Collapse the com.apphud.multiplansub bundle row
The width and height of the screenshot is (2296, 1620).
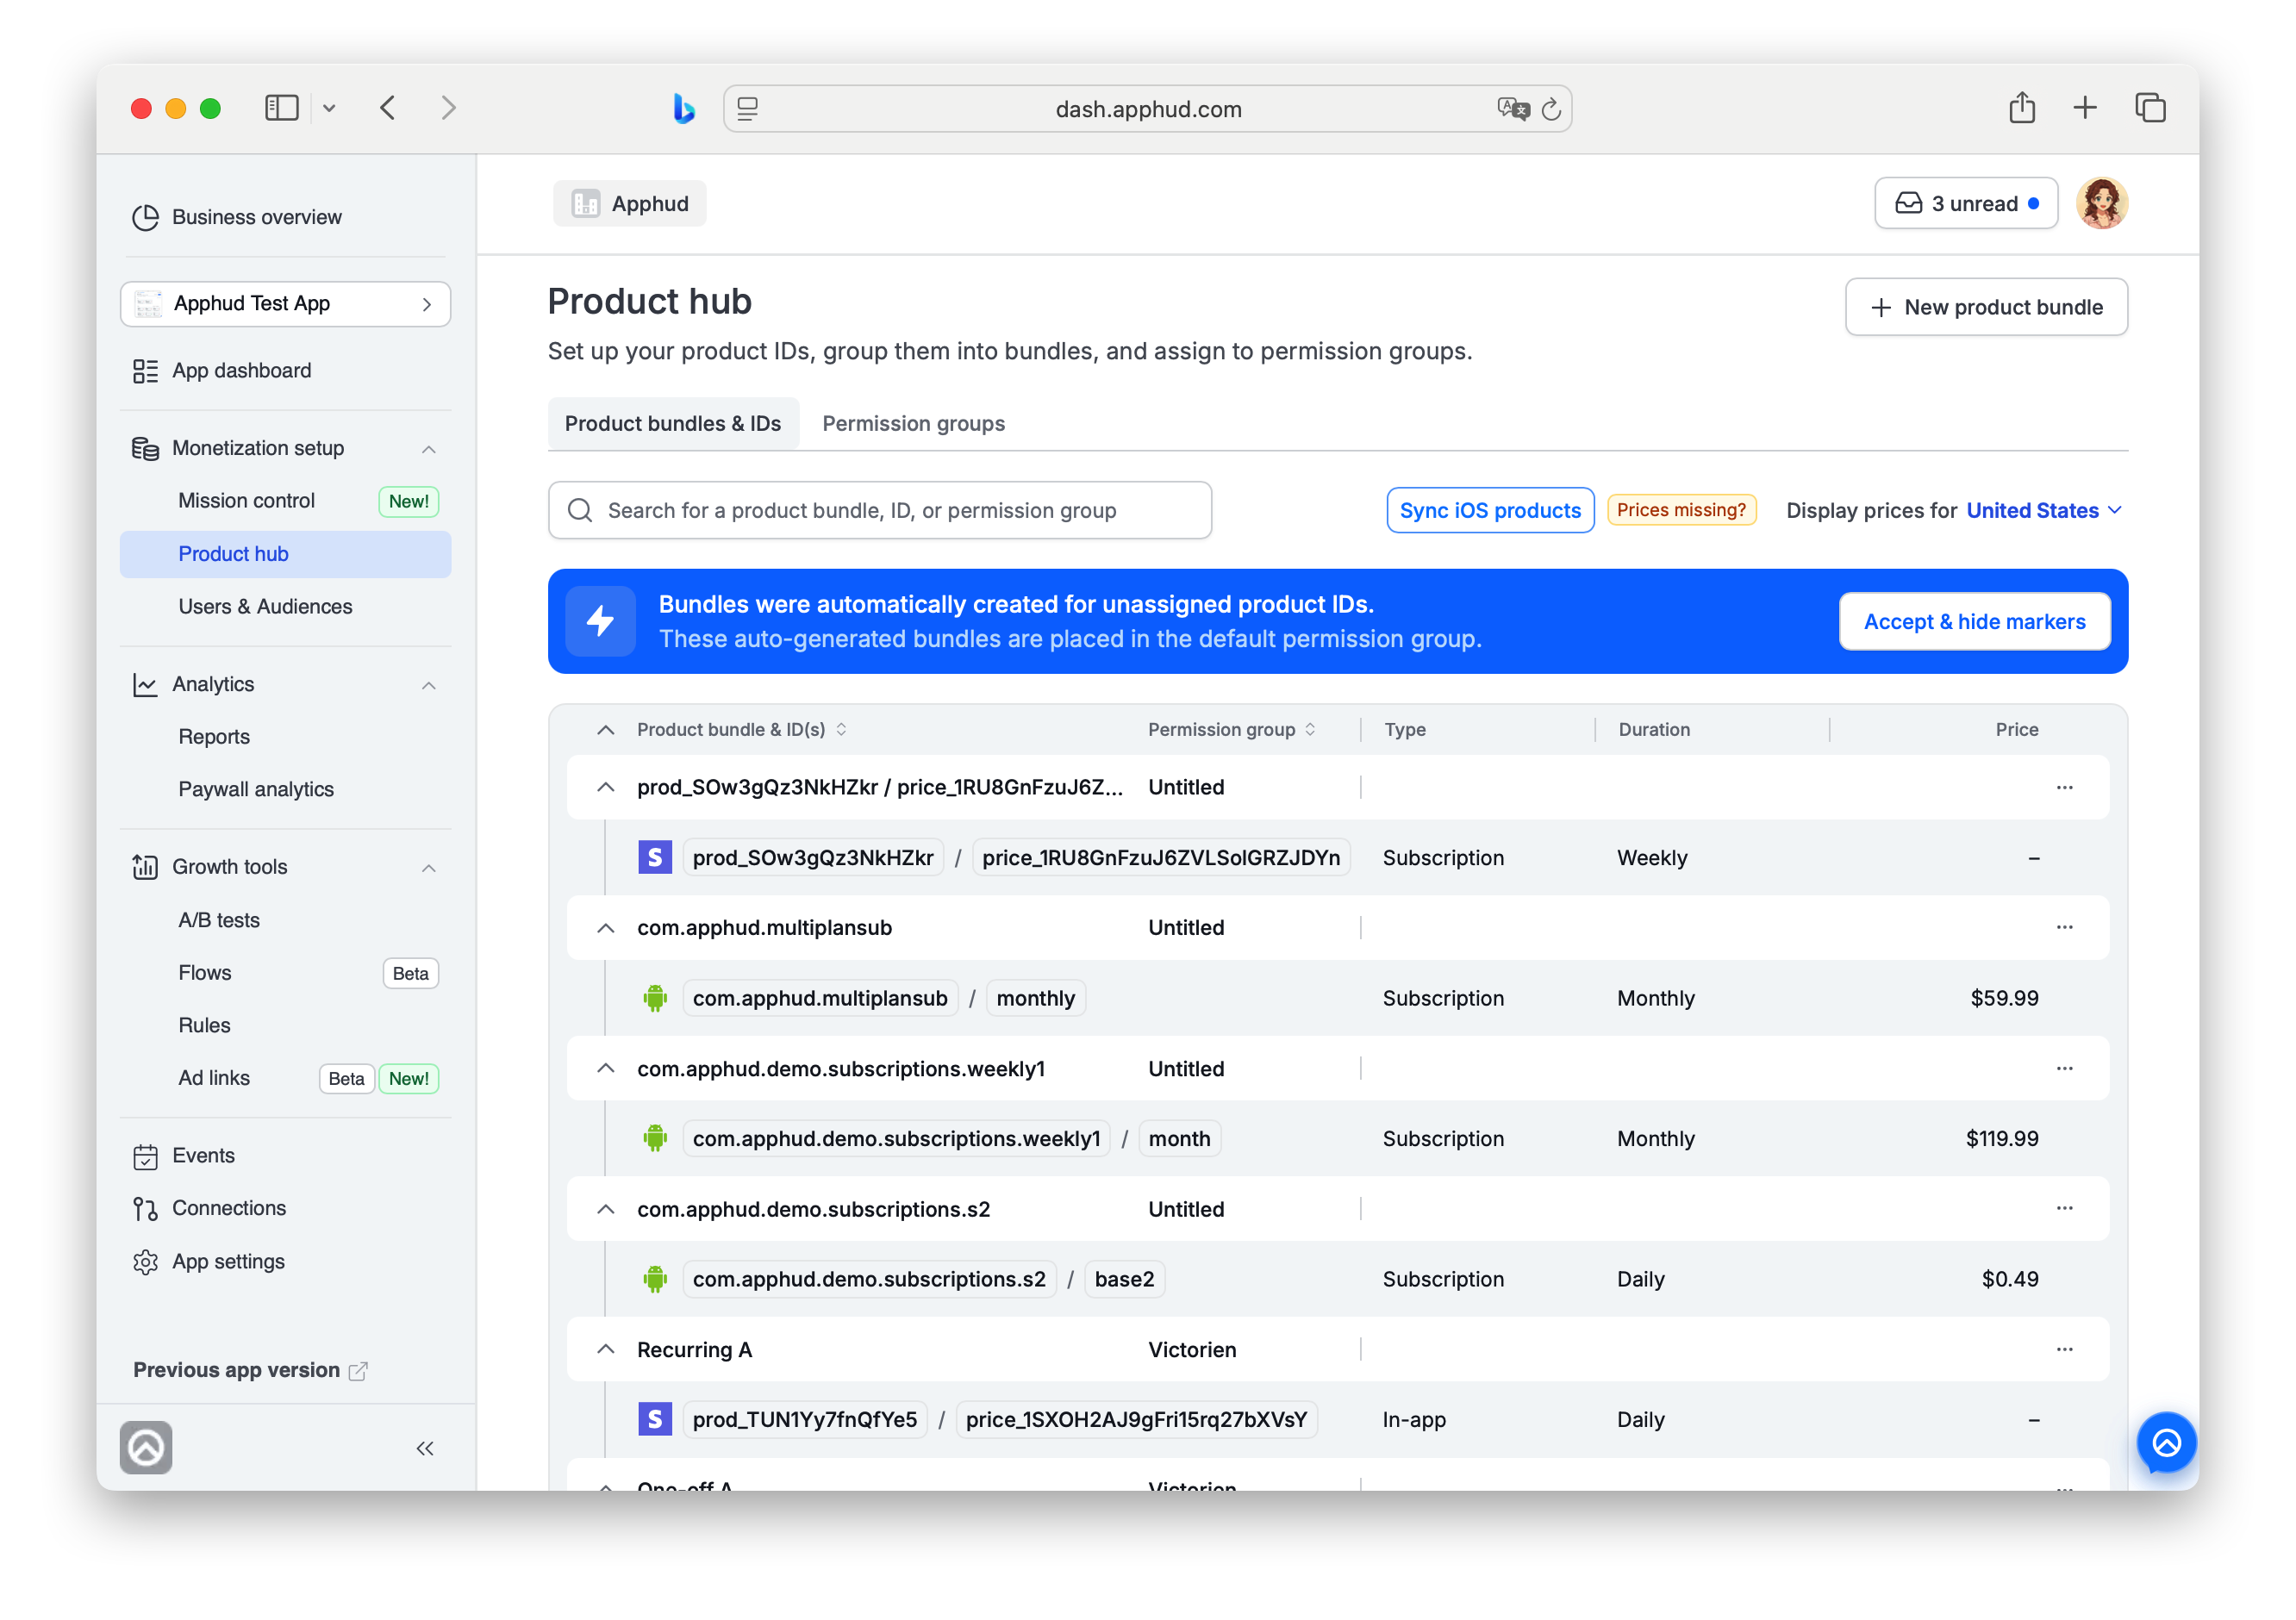coord(605,928)
